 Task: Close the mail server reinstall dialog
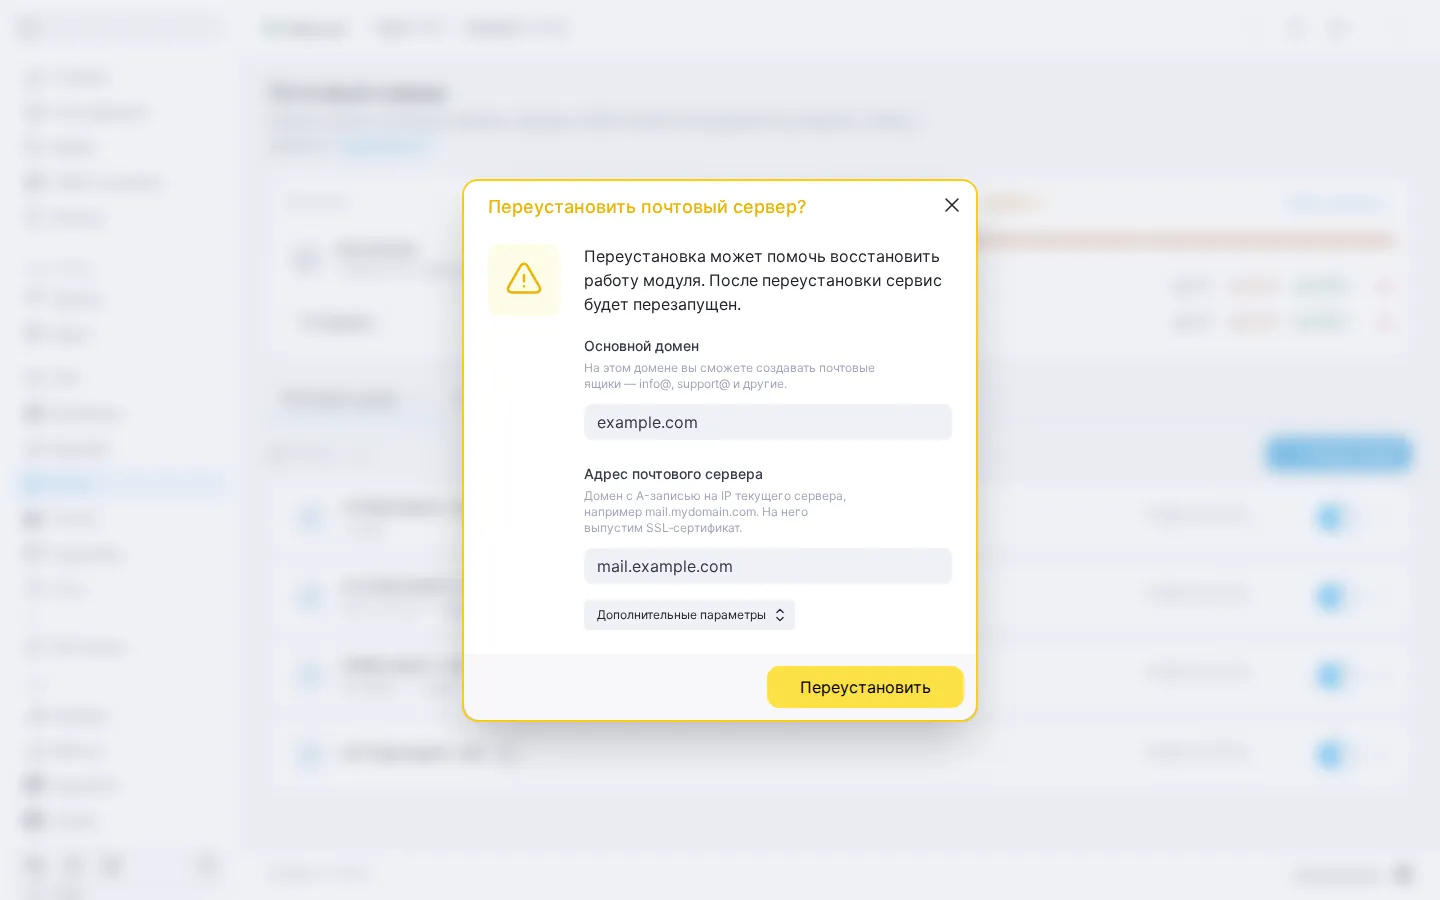point(952,205)
